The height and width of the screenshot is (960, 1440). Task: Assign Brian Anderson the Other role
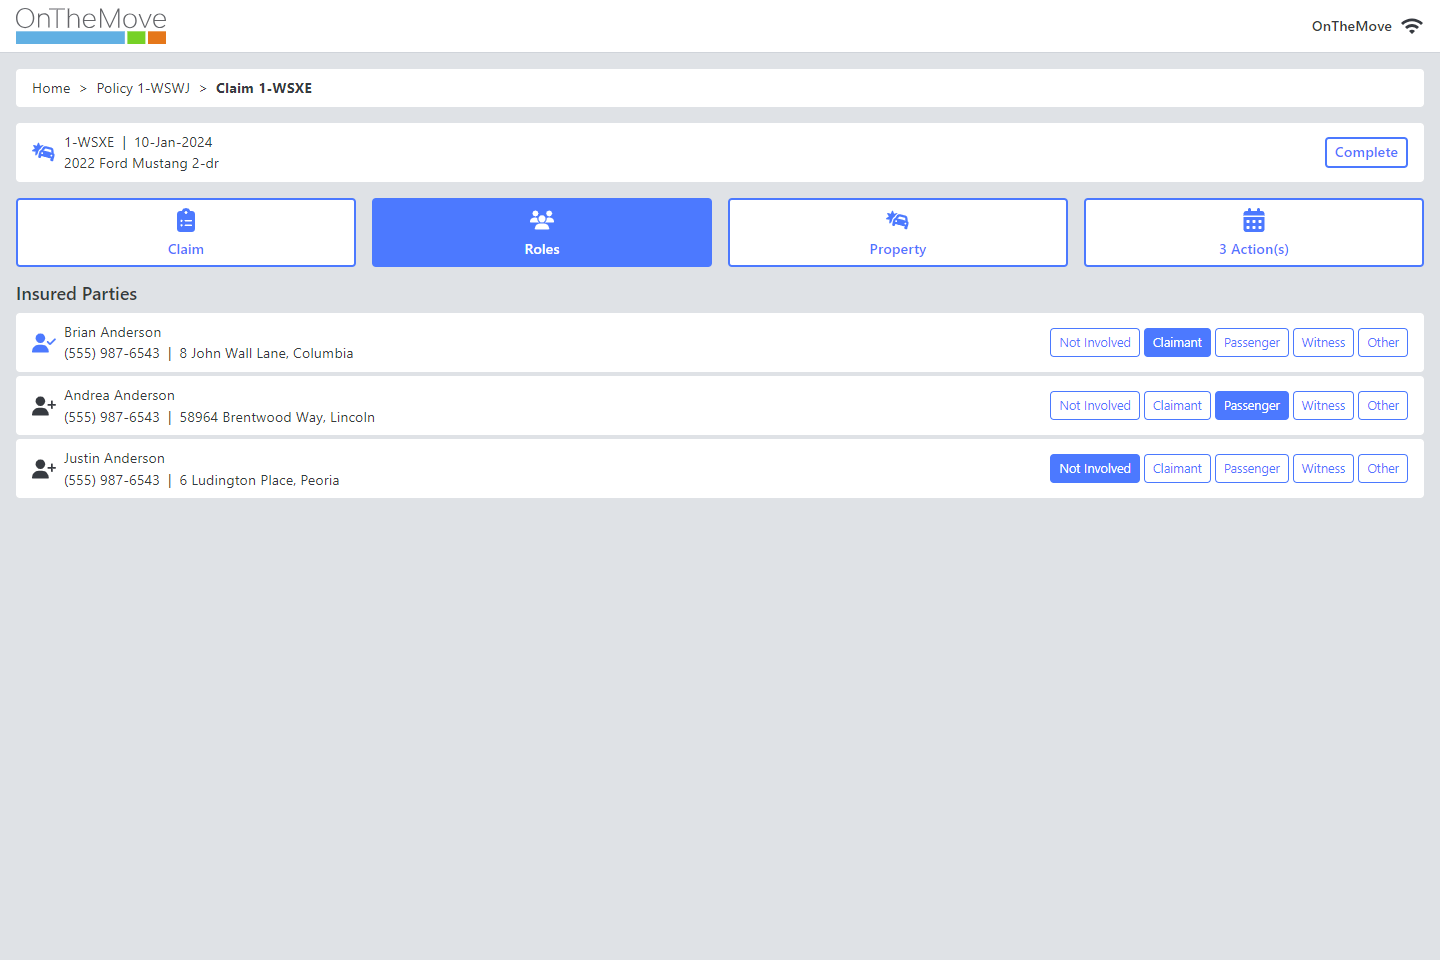pyautogui.click(x=1383, y=342)
